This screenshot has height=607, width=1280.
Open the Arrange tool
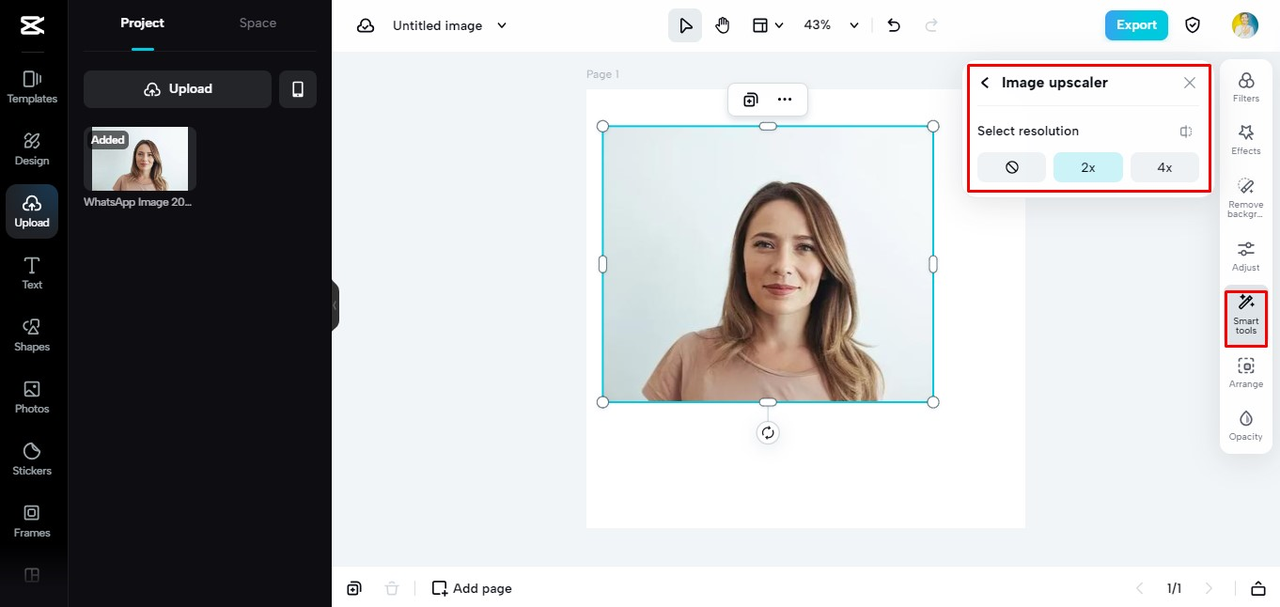(1246, 373)
